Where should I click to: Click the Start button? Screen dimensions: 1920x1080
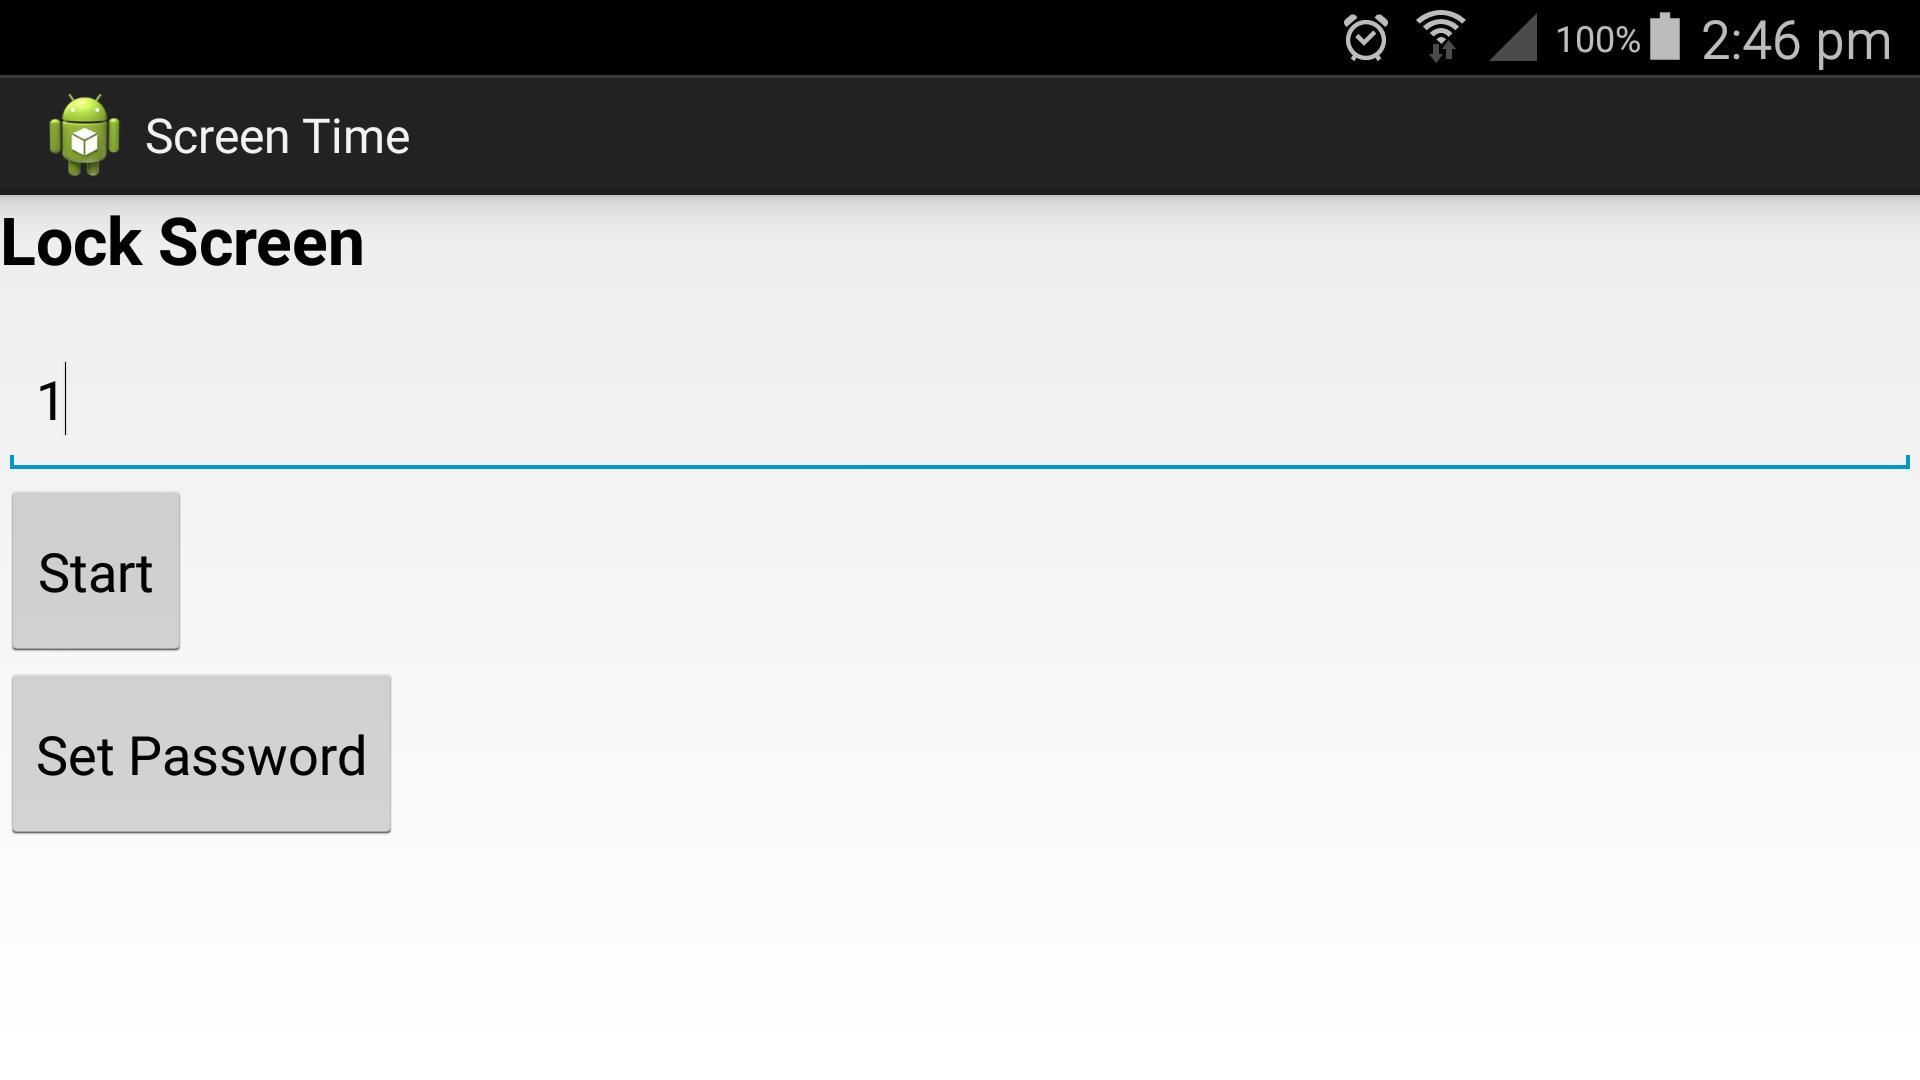pyautogui.click(x=96, y=571)
